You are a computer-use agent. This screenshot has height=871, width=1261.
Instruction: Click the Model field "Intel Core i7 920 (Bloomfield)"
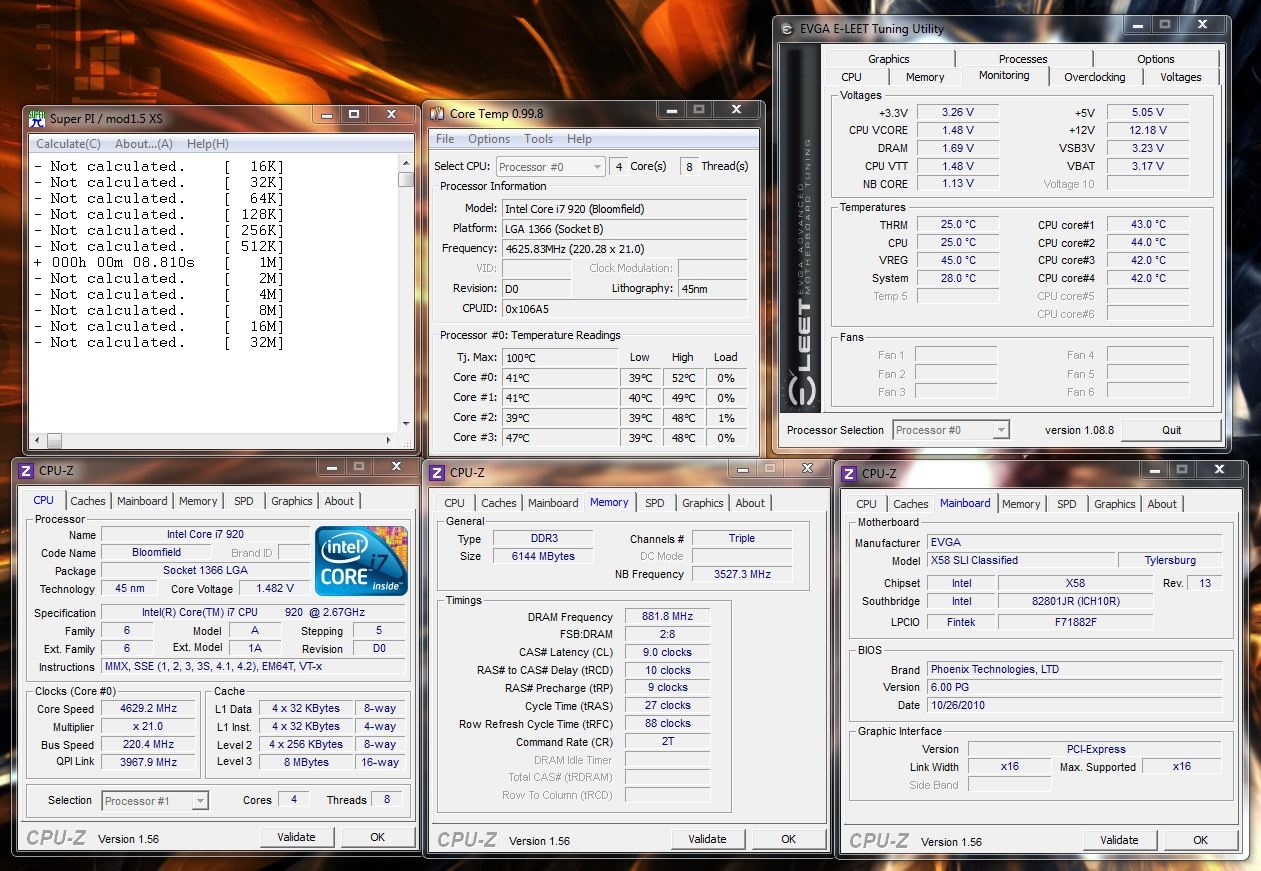coord(624,208)
